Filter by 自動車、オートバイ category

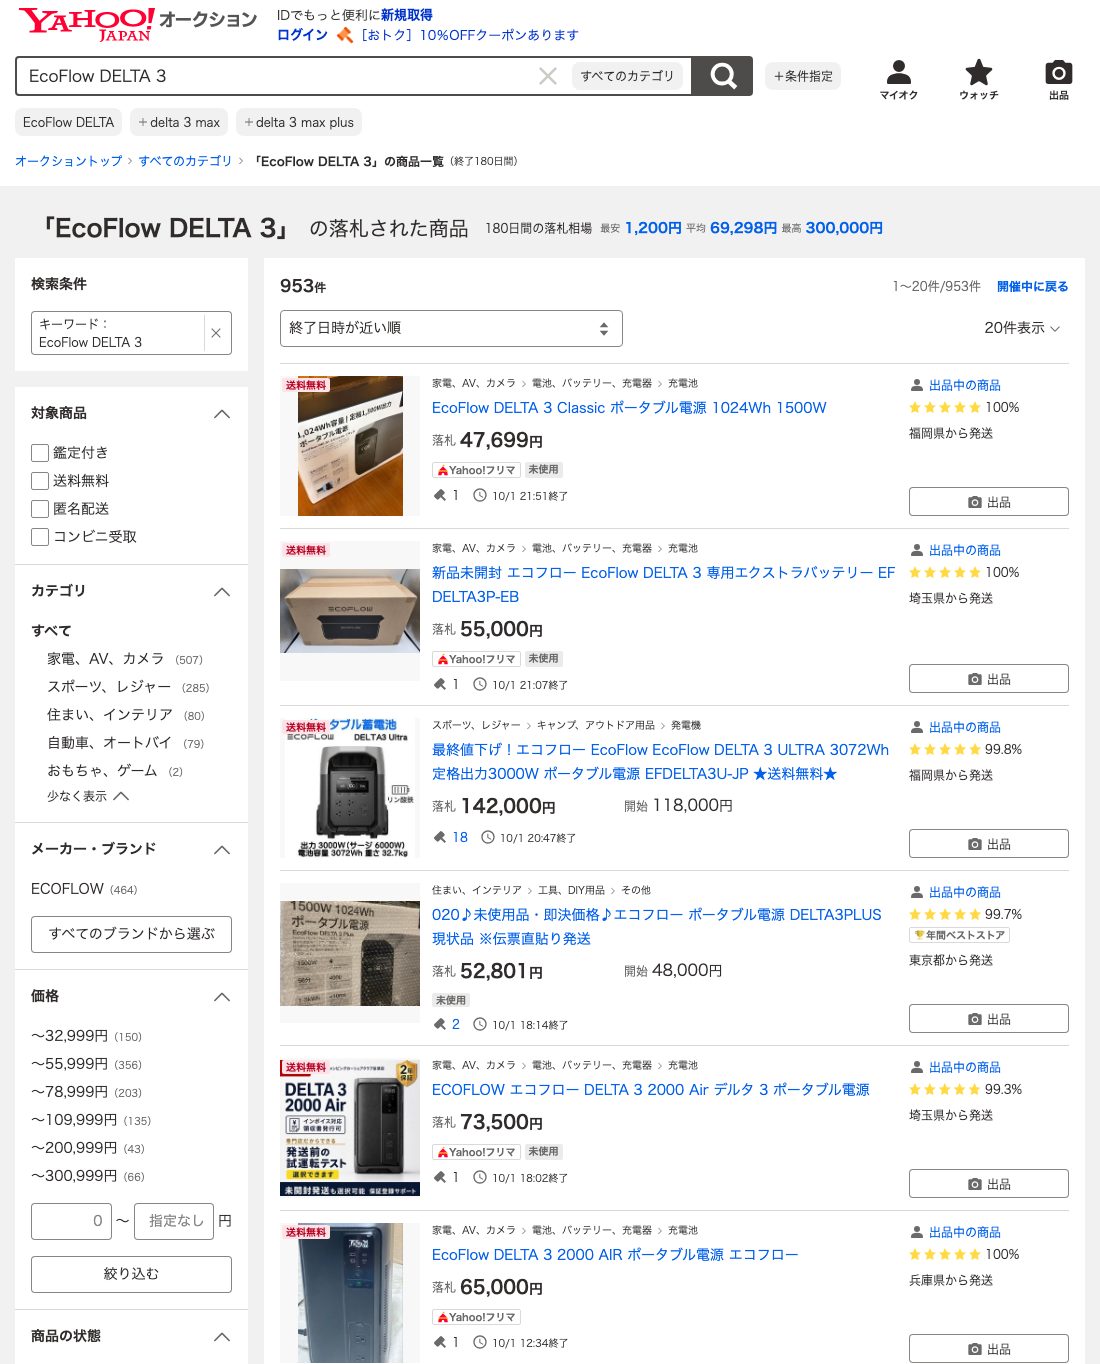(x=110, y=743)
